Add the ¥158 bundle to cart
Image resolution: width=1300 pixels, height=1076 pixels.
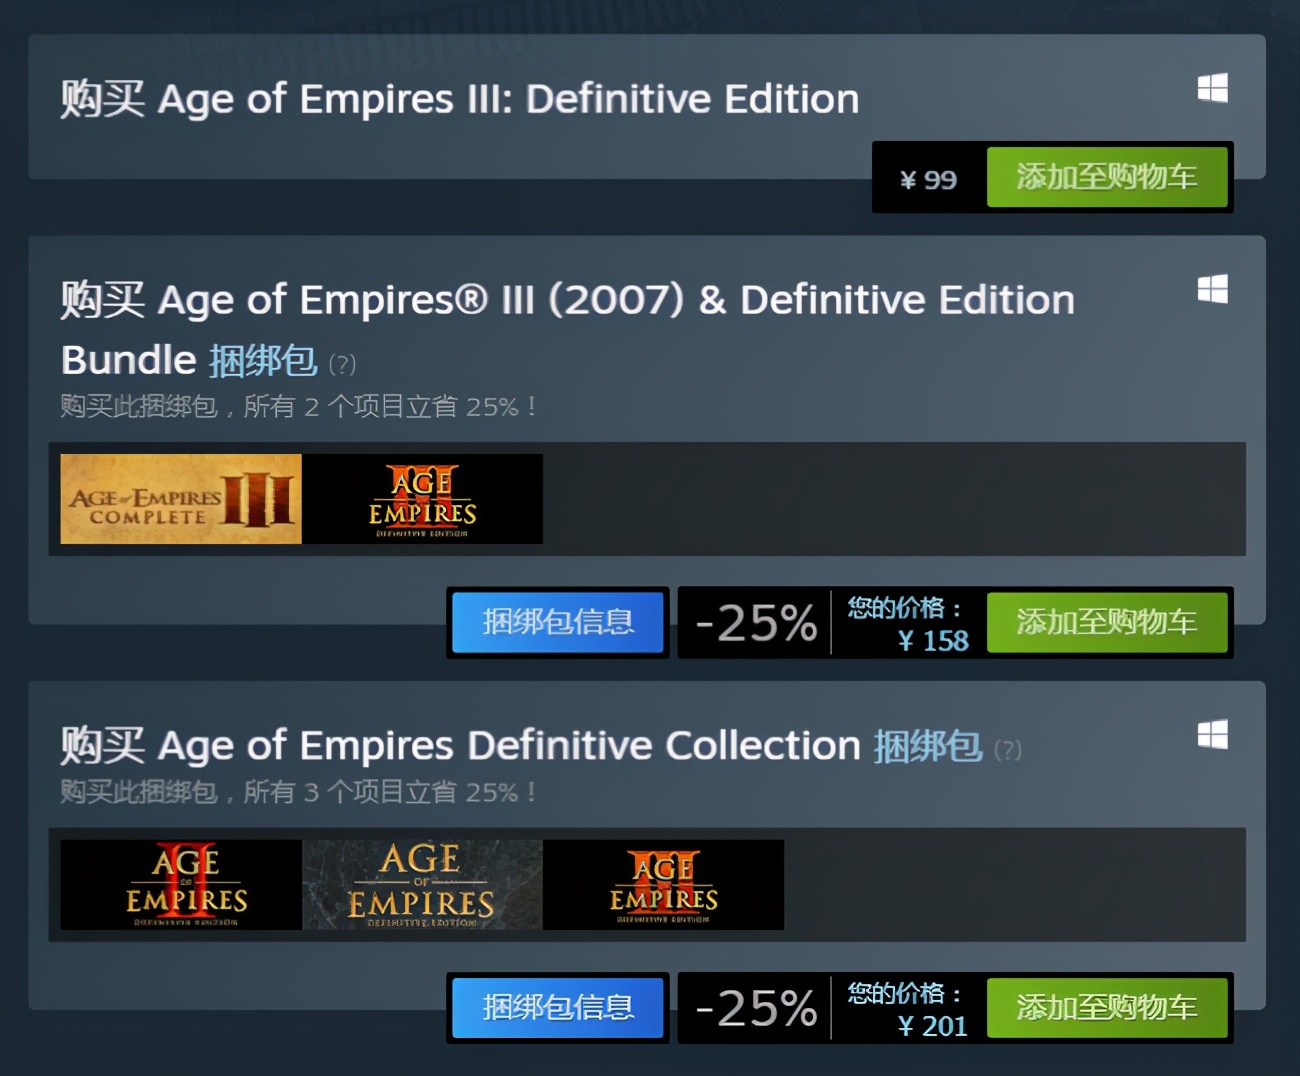coord(1107,622)
